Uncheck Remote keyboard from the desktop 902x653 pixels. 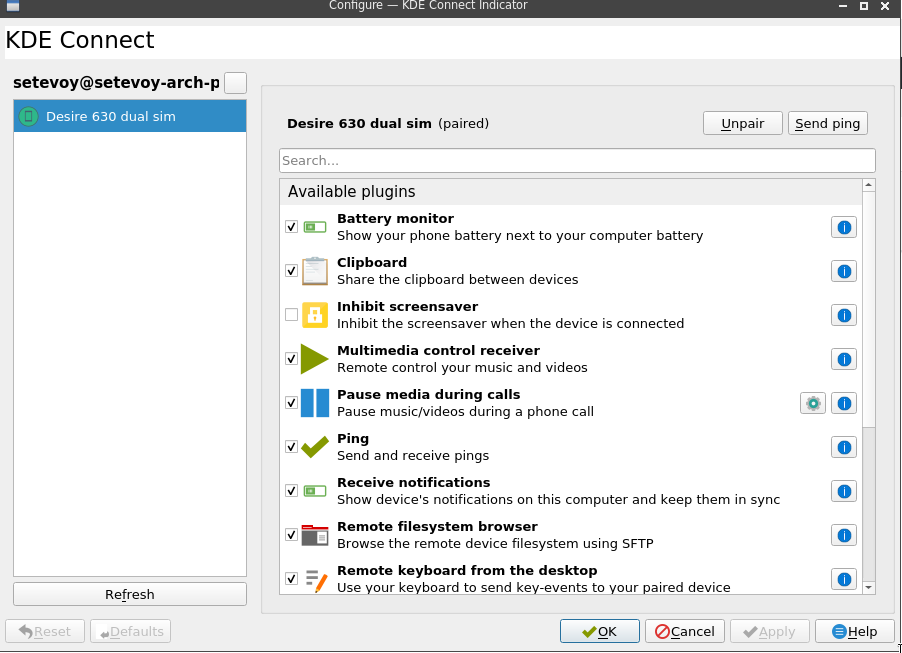click(291, 579)
